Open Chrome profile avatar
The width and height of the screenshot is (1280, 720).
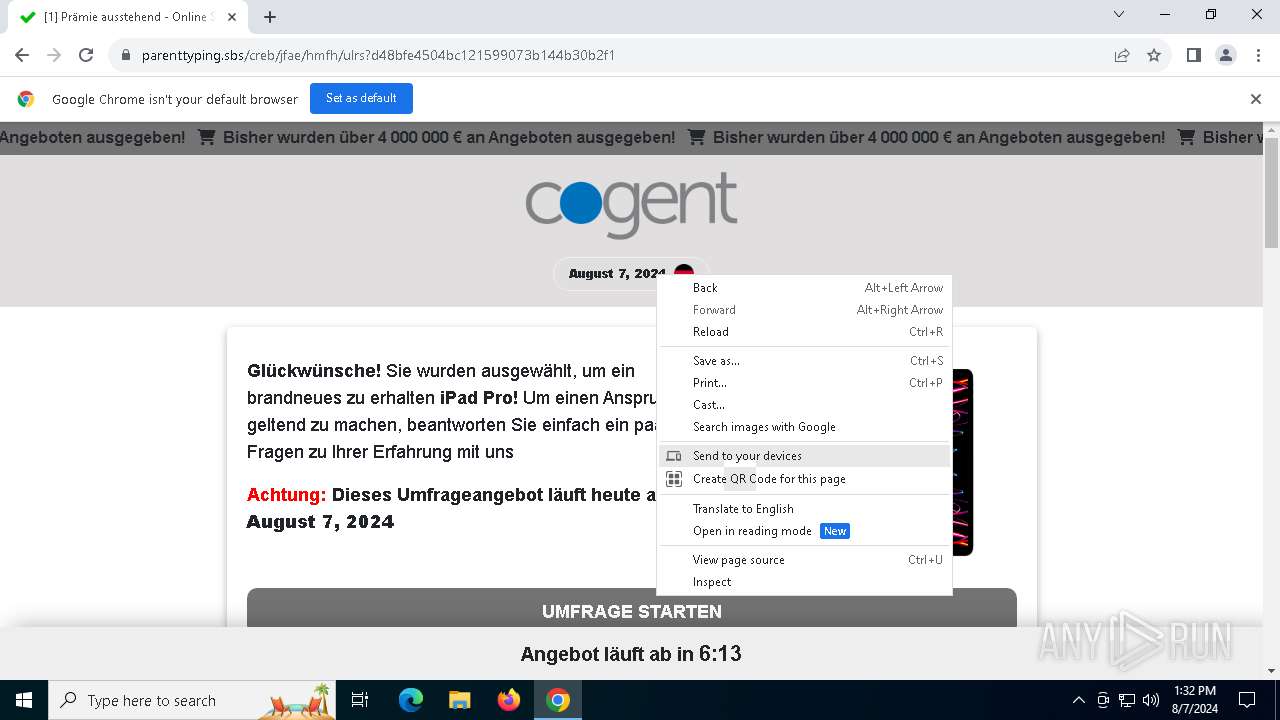(x=1226, y=55)
